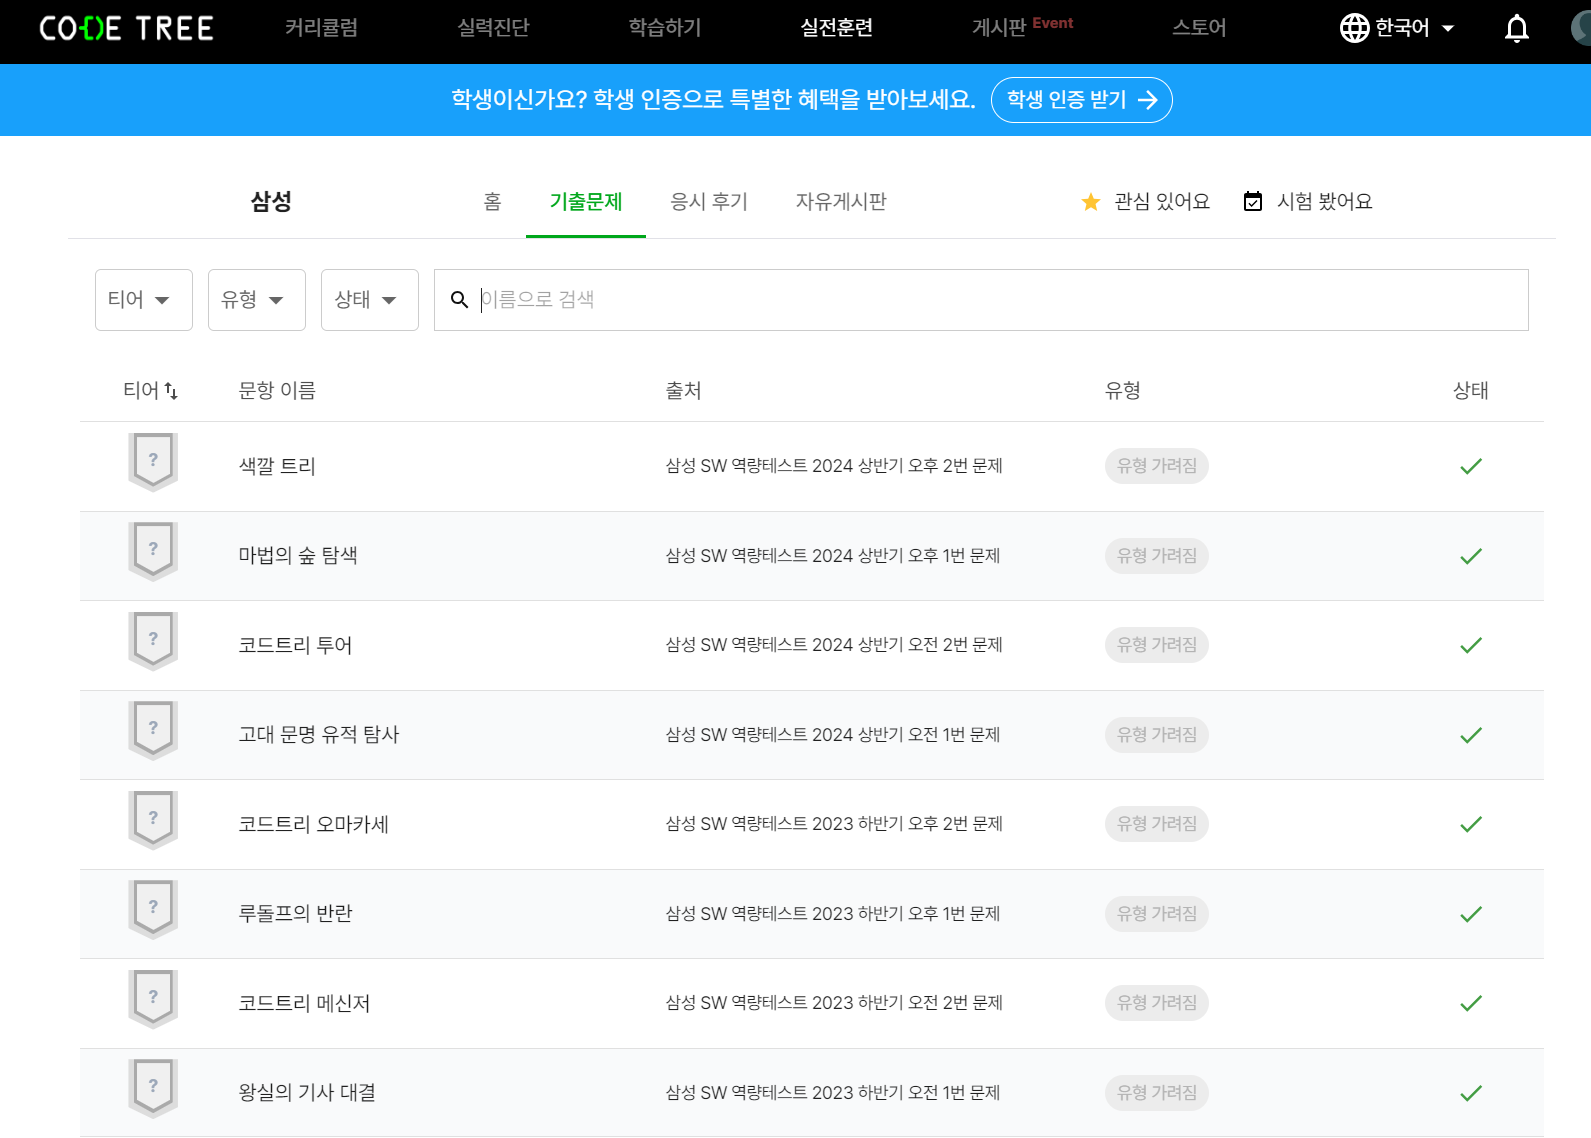Click the checkmark status for 고대 문명 유적 탐사

pyautogui.click(x=1471, y=735)
